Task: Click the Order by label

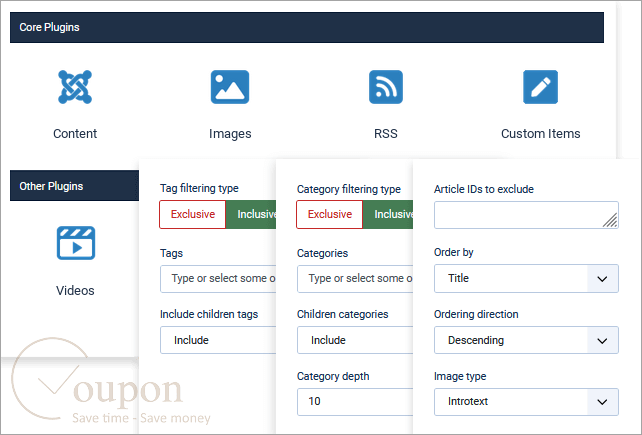Action: (454, 252)
